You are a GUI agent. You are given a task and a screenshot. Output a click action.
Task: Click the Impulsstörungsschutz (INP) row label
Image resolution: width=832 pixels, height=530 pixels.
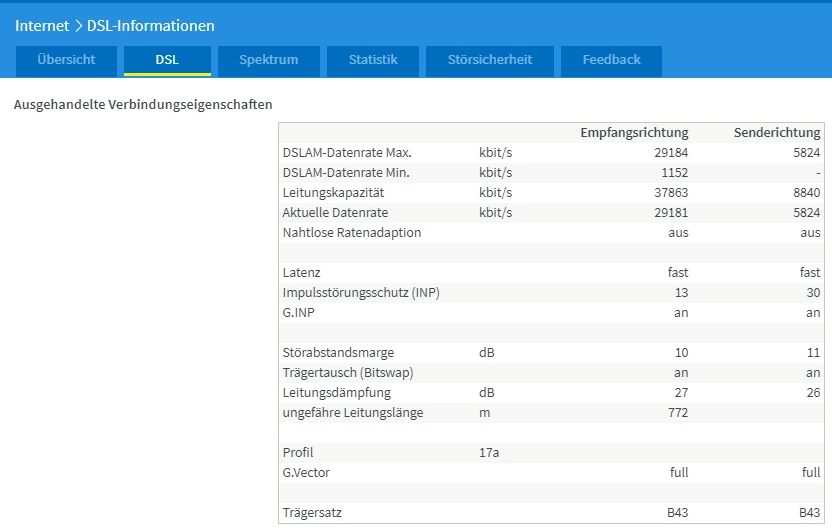[x=361, y=292]
